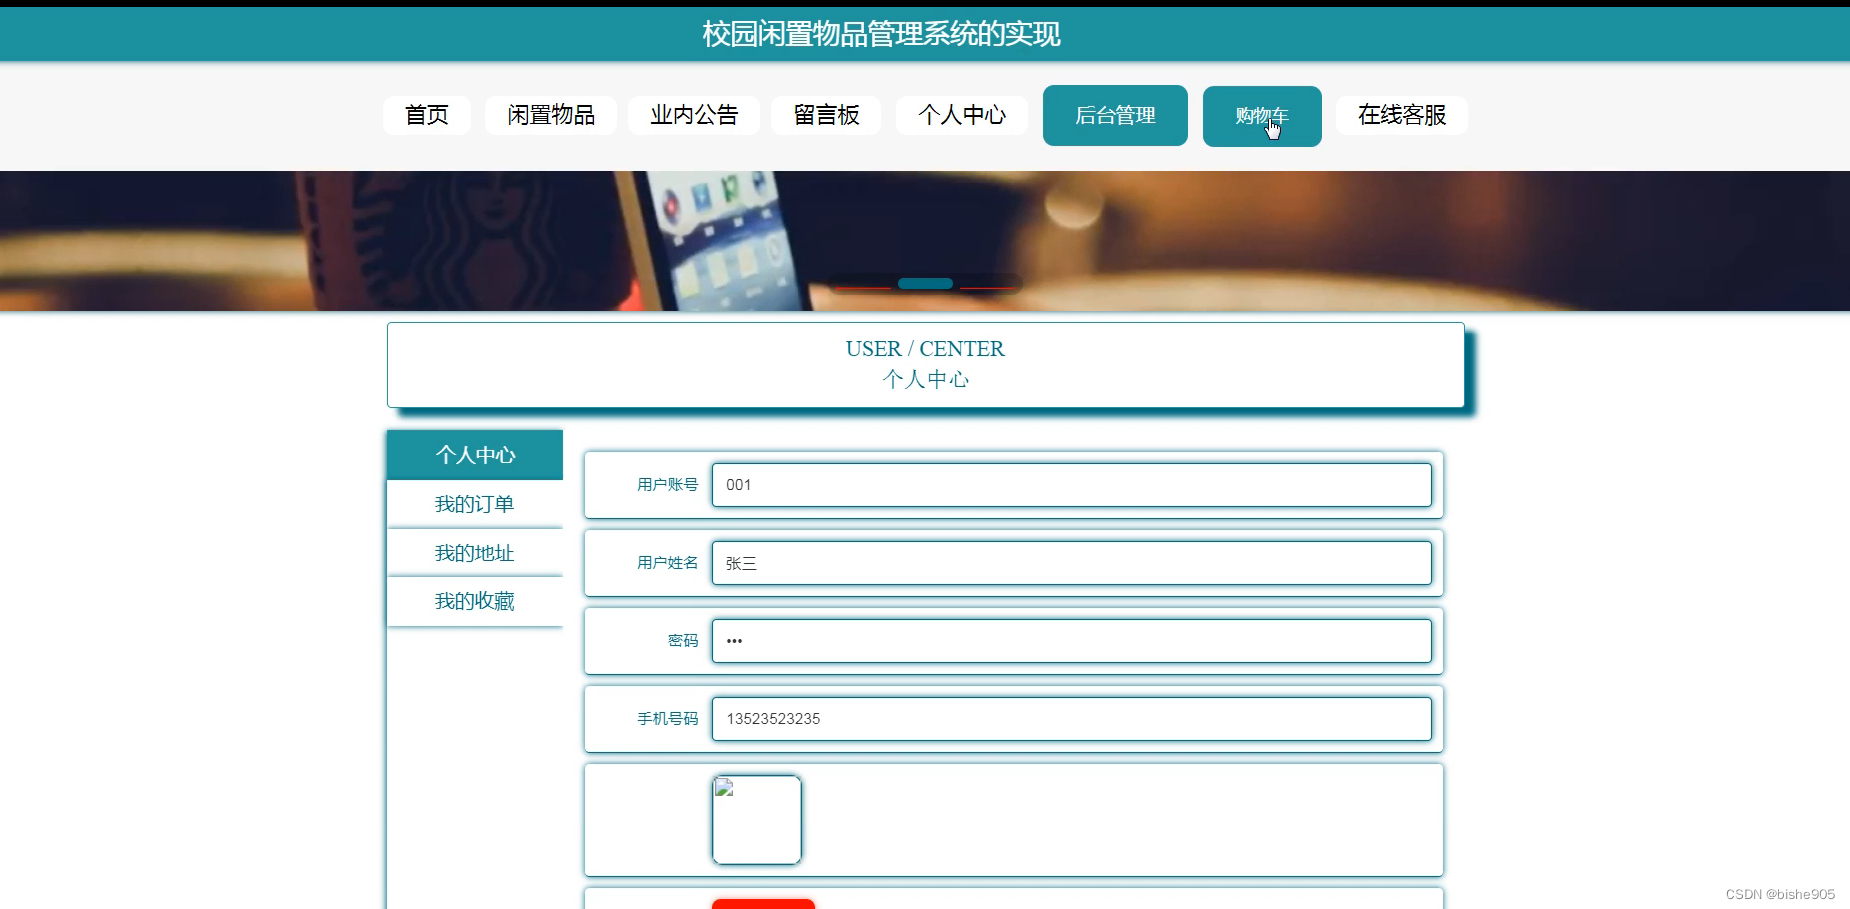
Task: Open 我的地址 address section
Action: pos(475,552)
